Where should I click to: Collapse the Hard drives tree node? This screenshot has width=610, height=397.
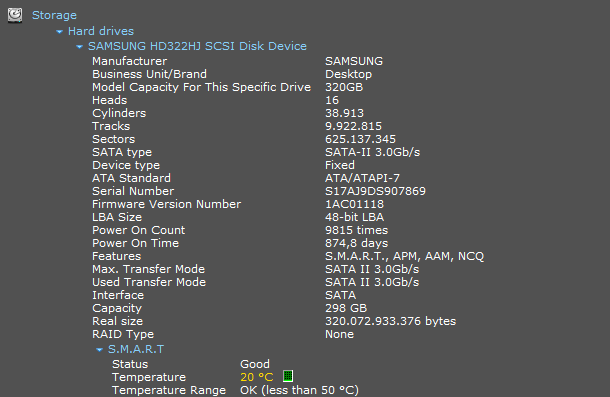tap(59, 32)
